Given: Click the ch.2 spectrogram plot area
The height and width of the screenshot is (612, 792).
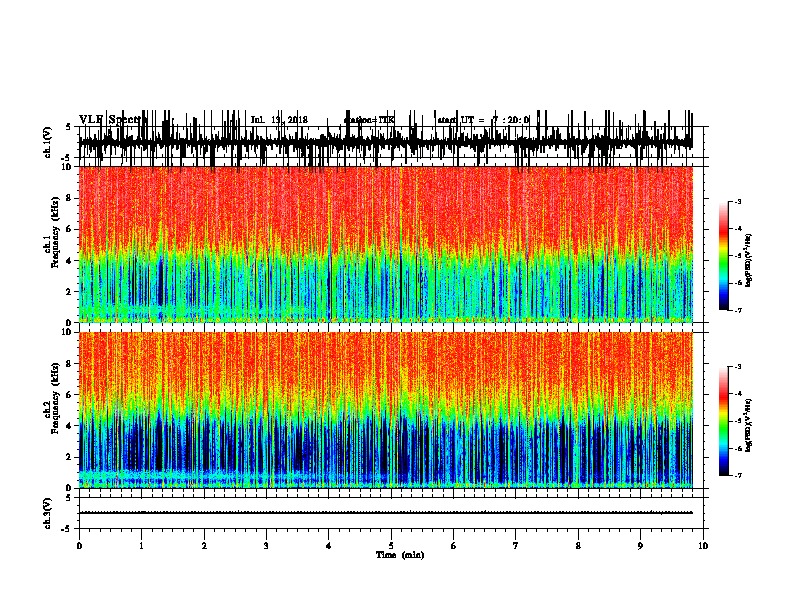Looking at the screenshot, I should (386, 410).
